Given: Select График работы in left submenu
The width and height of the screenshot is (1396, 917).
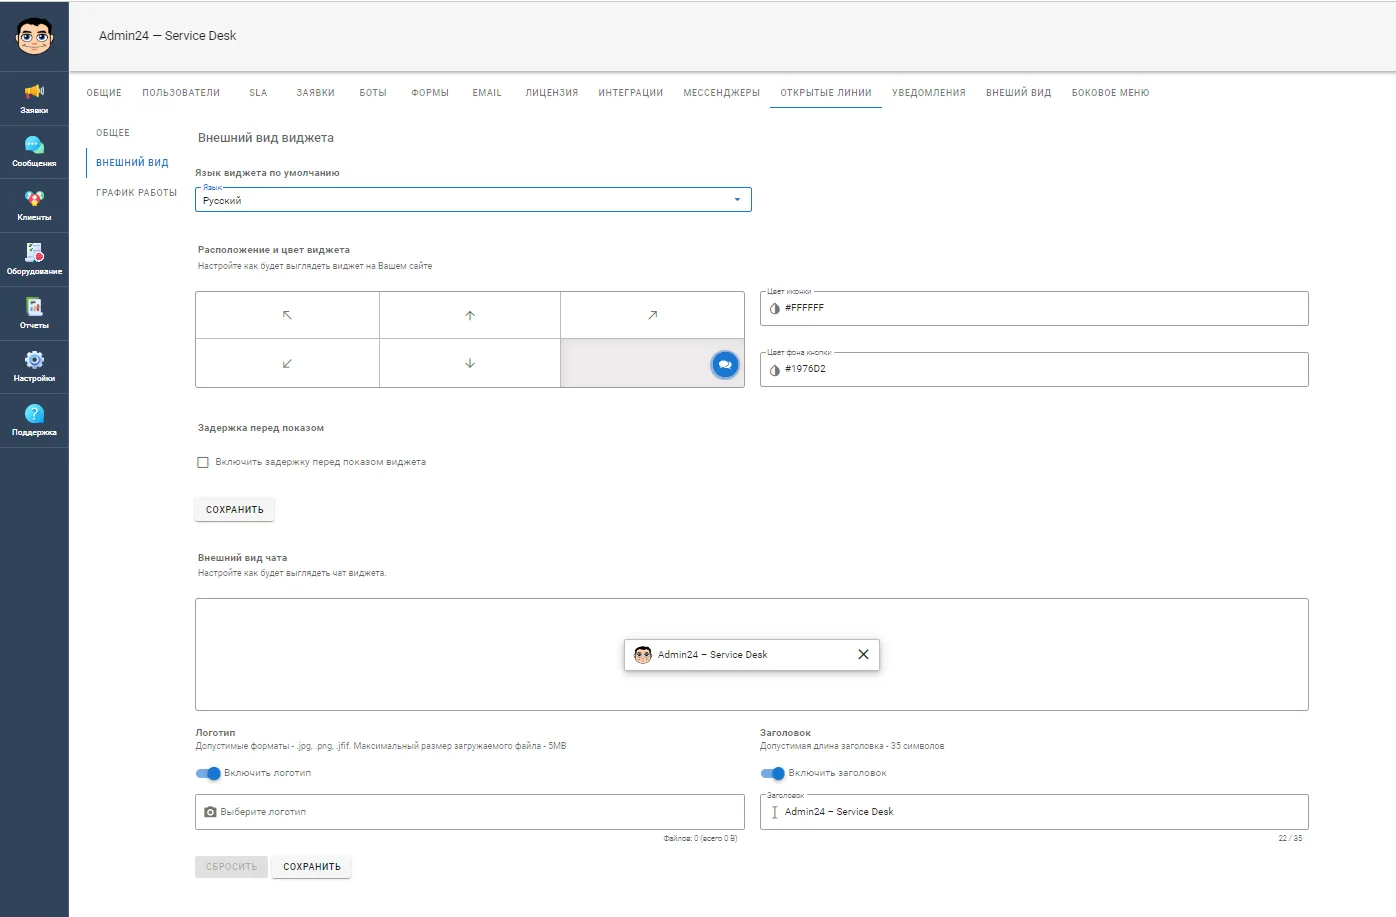Looking at the screenshot, I should [x=136, y=193].
